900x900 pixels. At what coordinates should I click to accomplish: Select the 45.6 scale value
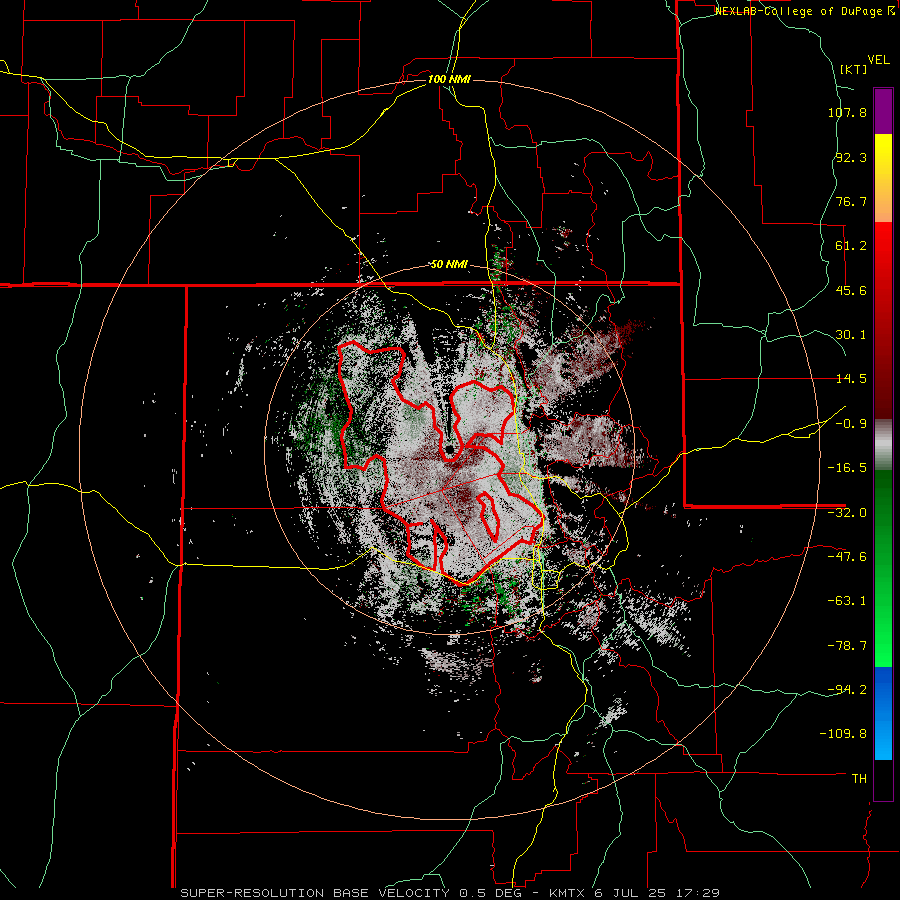(x=851, y=290)
